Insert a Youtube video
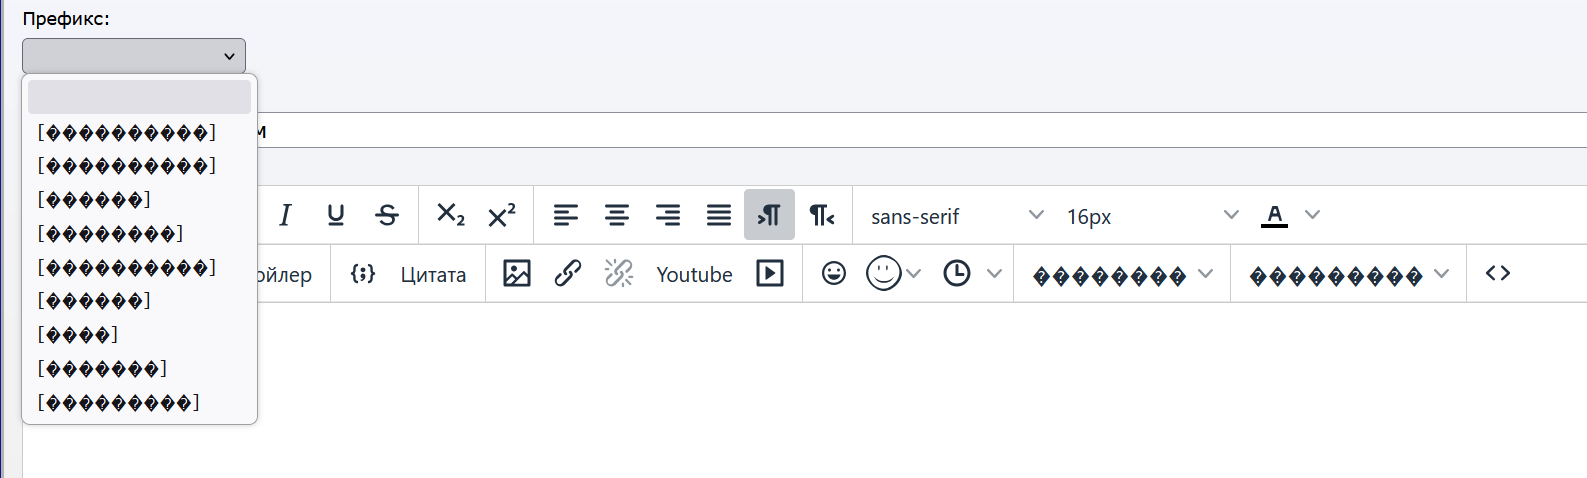 pyautogui.click(x=694, y=274)
